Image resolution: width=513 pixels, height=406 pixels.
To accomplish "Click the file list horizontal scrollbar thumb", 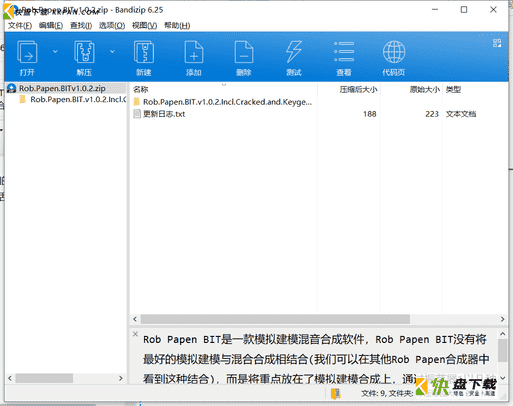I will tap(275, 319).
